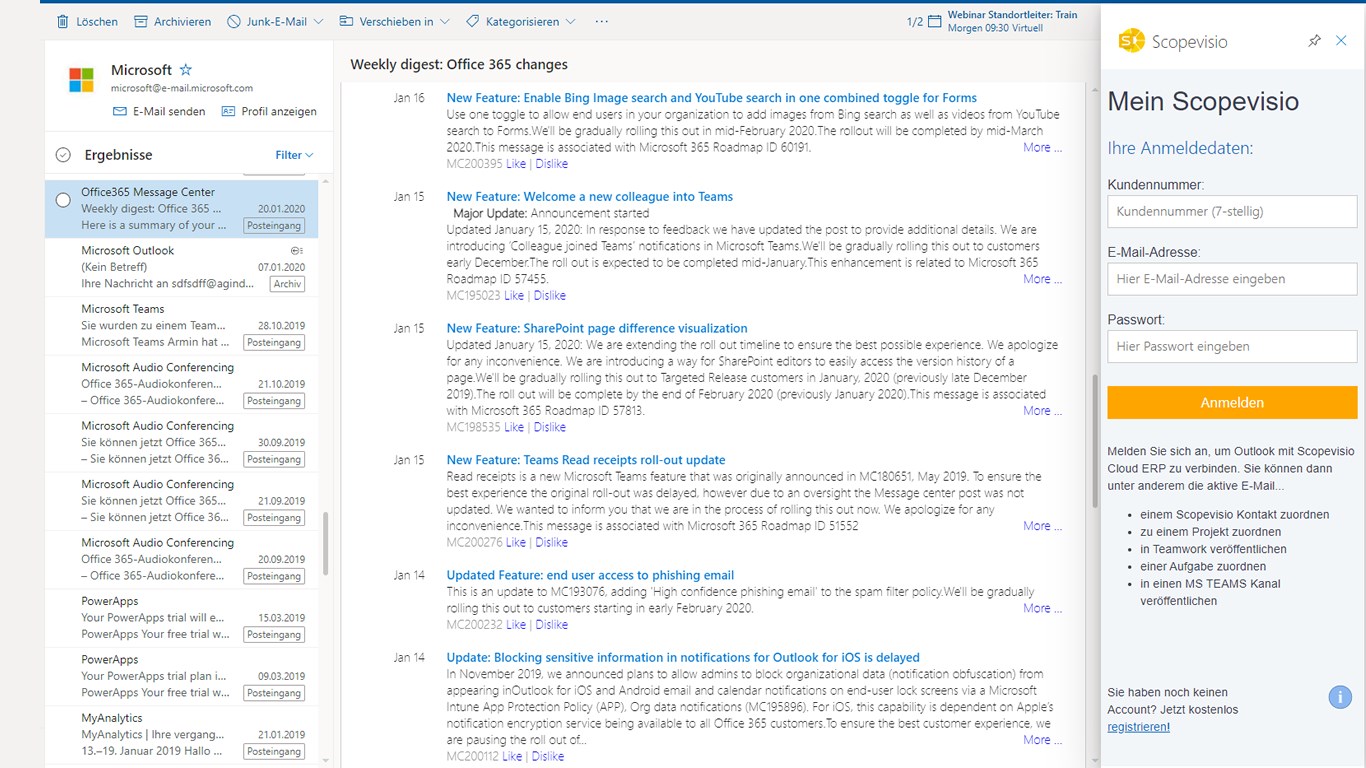Click Dislike under MC198535
Screen dimensions: 1366x768
pyautogui.click(x=549, y=427)
